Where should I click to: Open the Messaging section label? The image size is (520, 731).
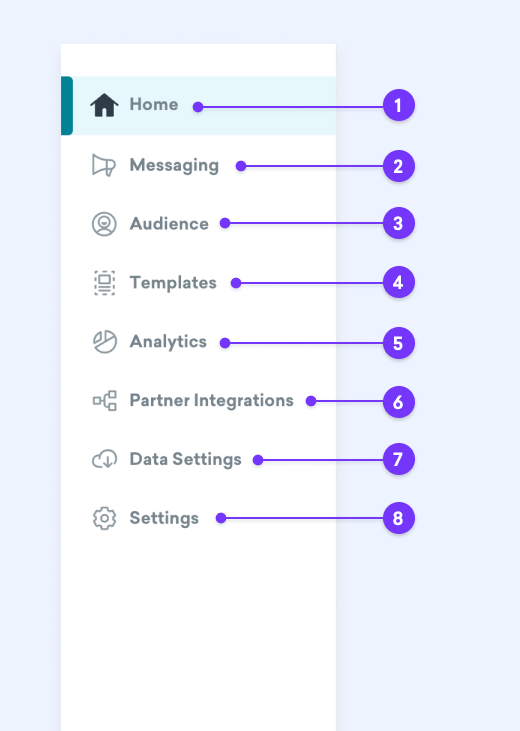[x=174, y=166]
